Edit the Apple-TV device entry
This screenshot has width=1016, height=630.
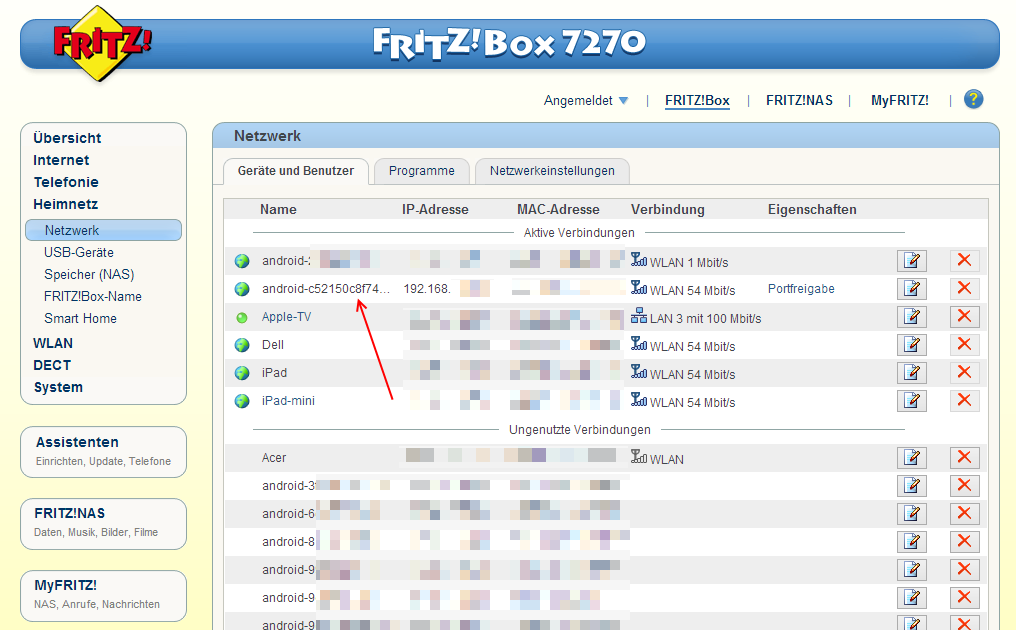point(912,316)
